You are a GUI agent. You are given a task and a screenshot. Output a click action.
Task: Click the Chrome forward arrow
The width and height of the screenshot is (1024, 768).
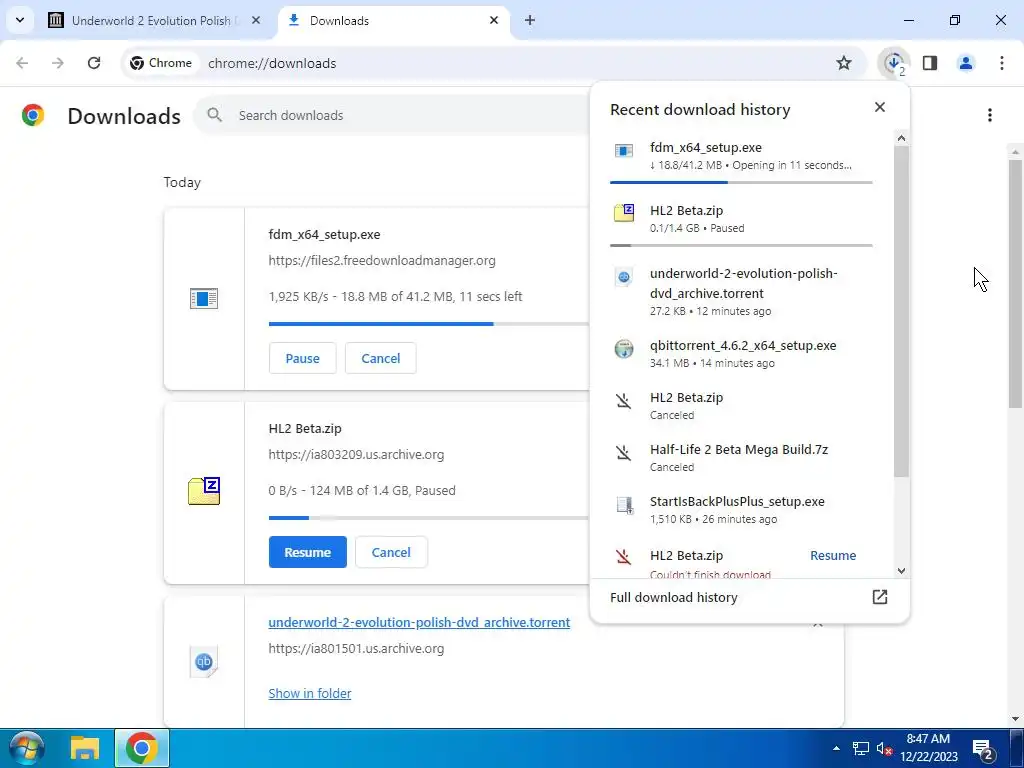[x=58, y=63]
